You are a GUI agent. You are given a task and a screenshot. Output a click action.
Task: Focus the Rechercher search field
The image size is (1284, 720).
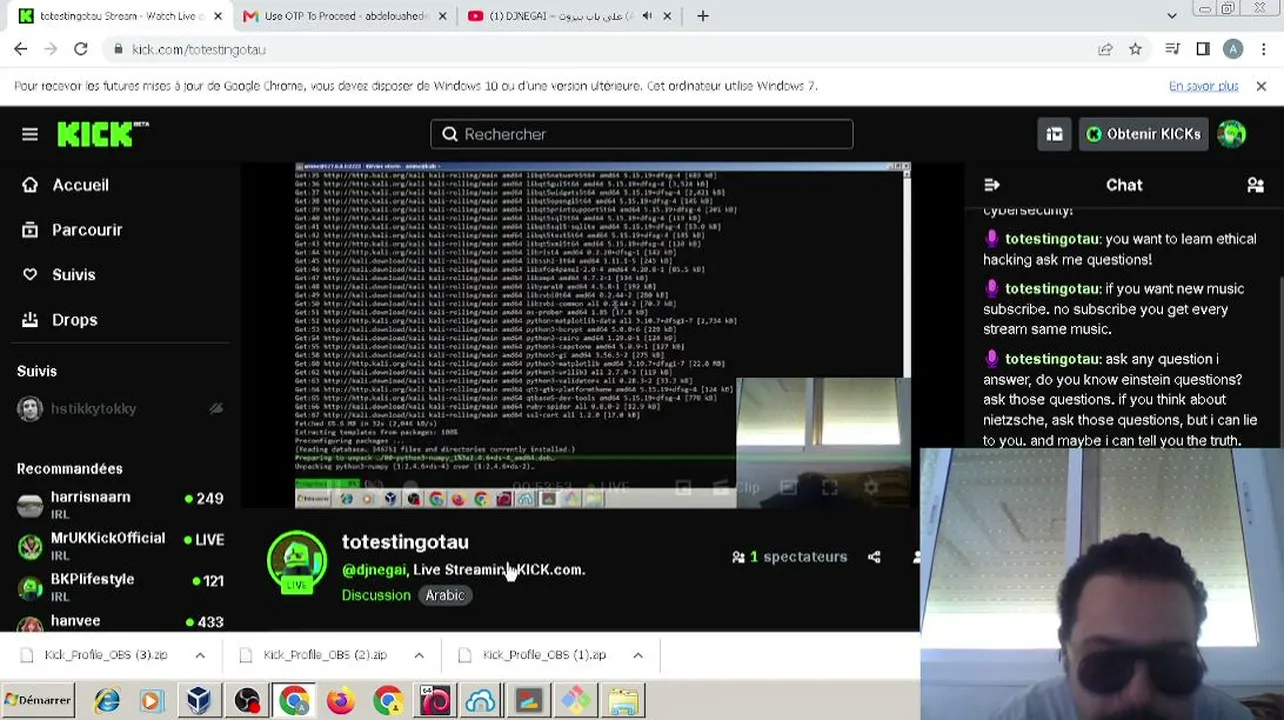pos(642,134)
